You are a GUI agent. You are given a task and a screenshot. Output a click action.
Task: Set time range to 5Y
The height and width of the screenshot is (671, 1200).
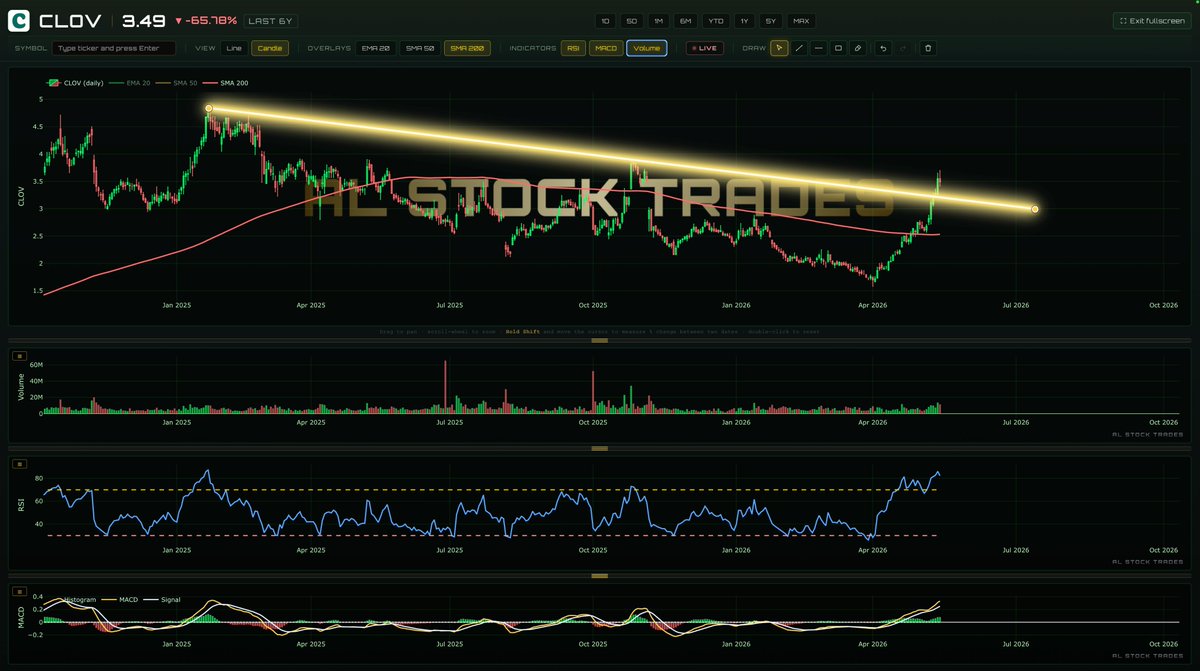coord(770,21)
